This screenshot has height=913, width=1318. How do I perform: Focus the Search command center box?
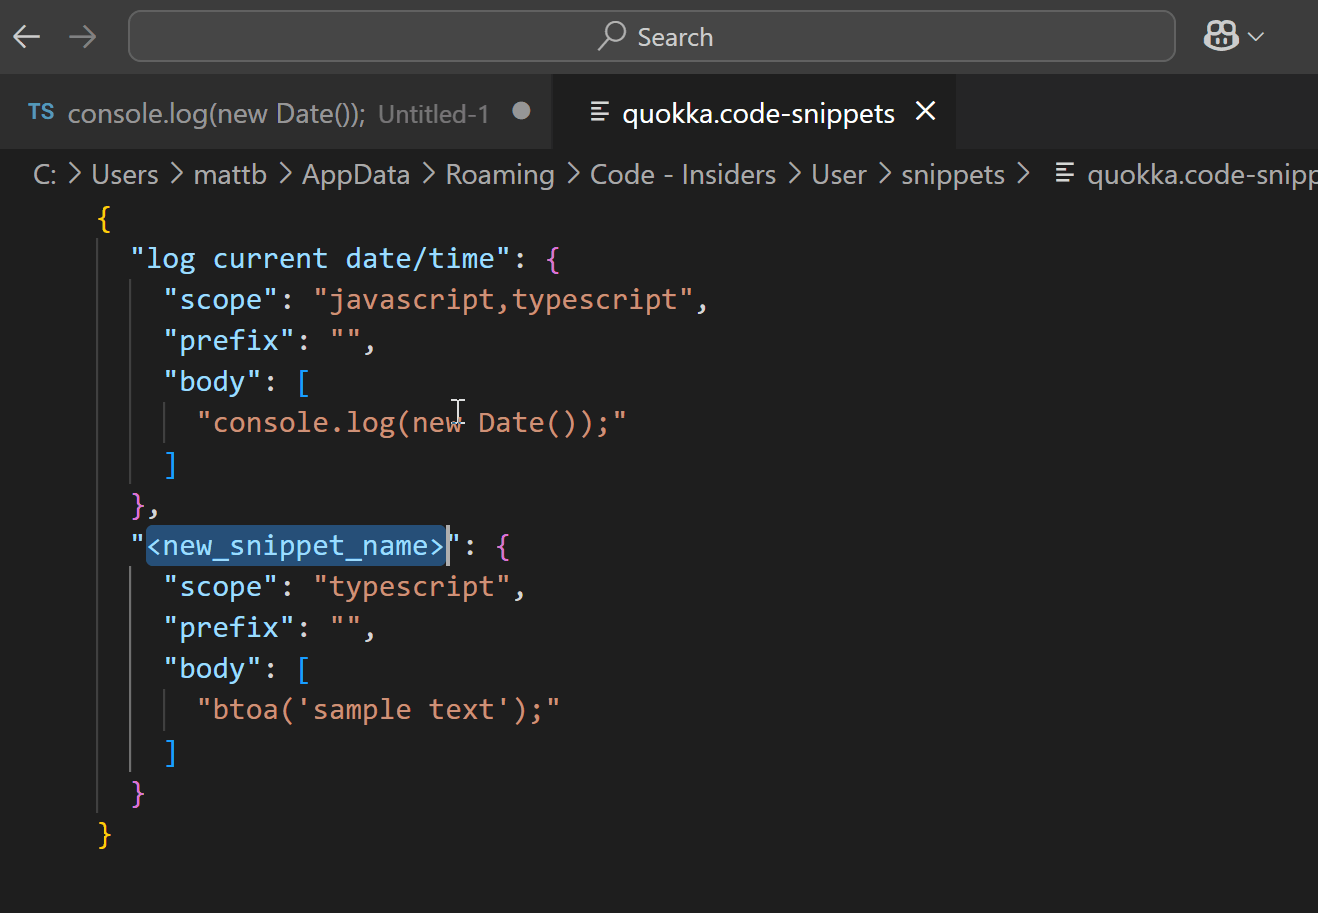(652, 37)
